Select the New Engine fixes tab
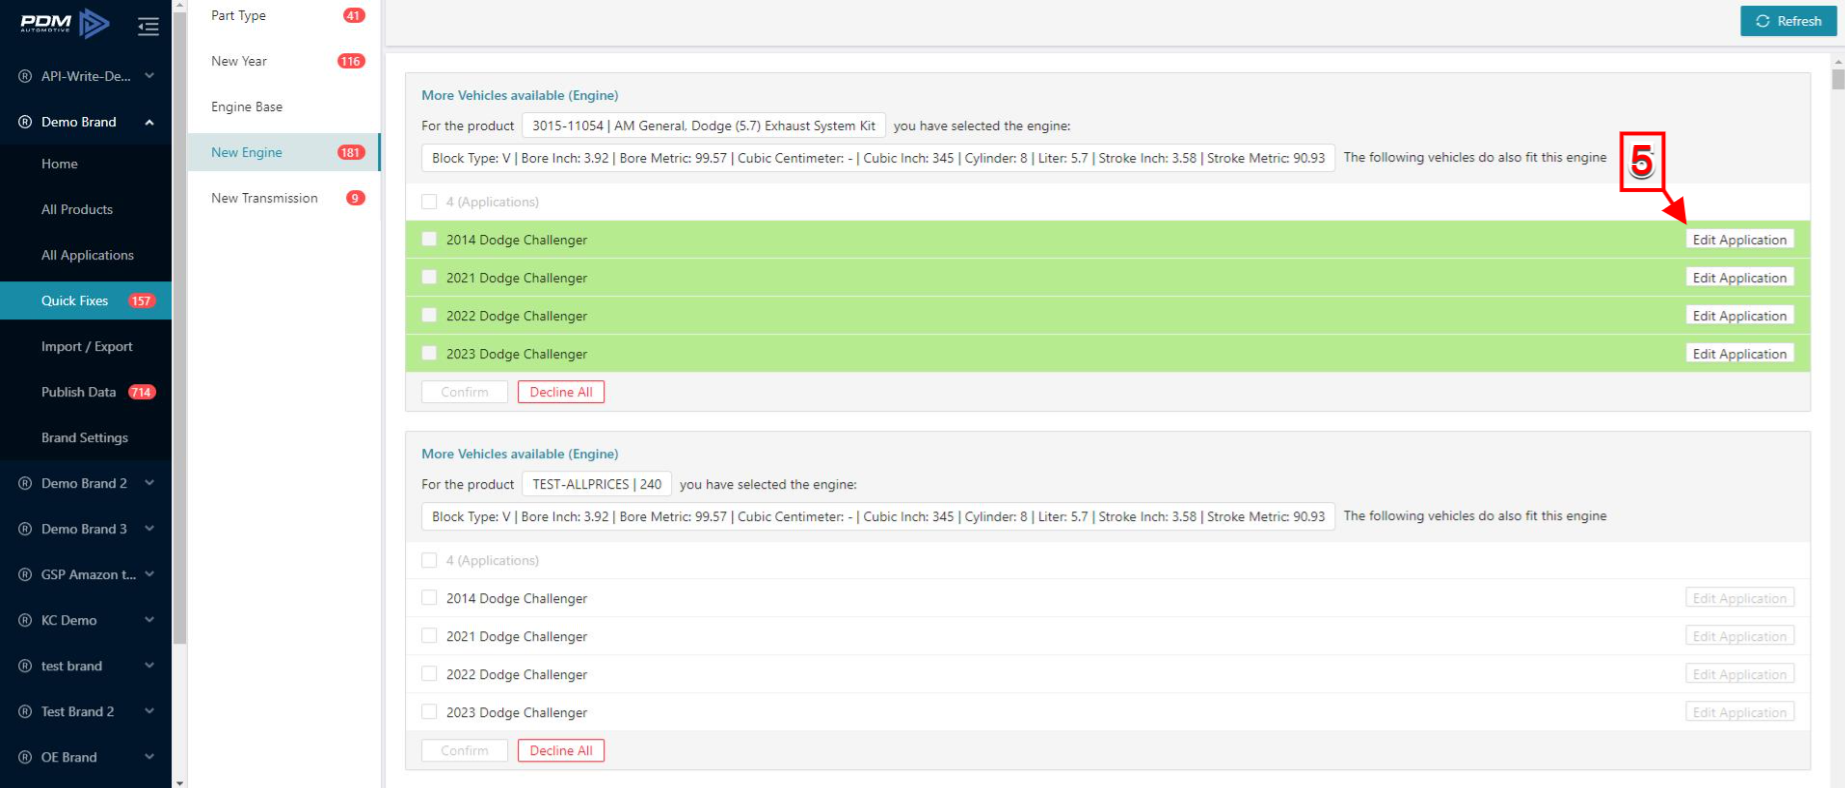 [284, 152]
